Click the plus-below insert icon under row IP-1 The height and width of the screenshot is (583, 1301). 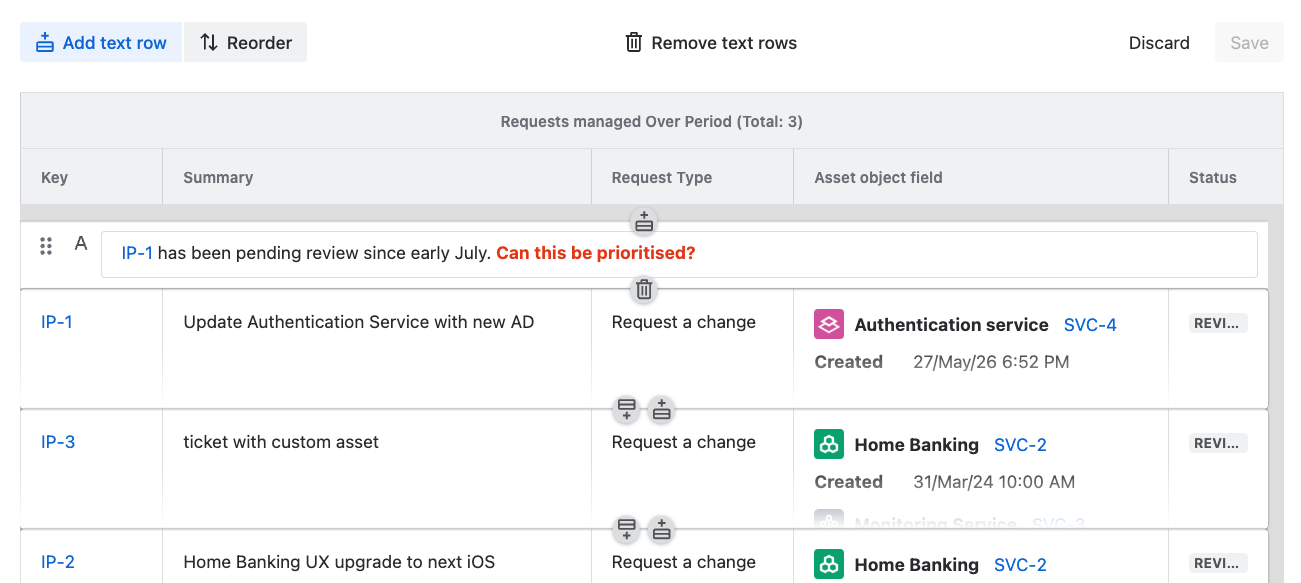click(627, 409)
